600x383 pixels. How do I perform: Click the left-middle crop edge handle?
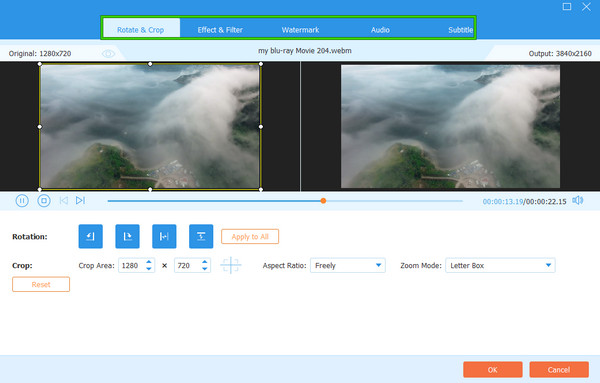[40, 127]
